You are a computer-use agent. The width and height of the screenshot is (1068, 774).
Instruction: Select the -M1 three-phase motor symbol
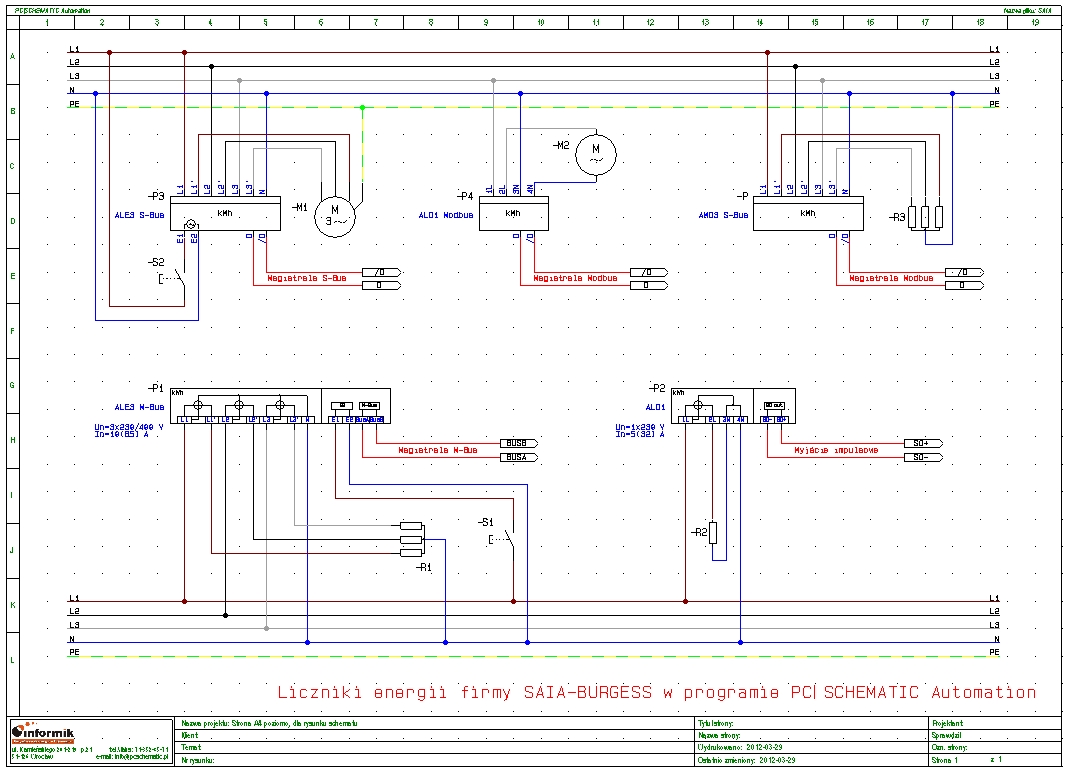point(334,217)
